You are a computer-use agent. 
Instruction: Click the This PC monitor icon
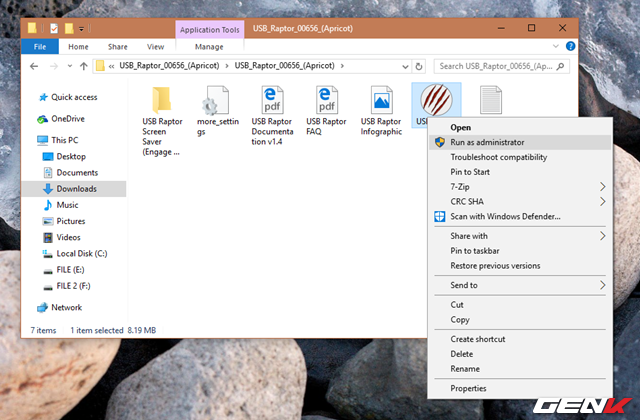point(42,140)
